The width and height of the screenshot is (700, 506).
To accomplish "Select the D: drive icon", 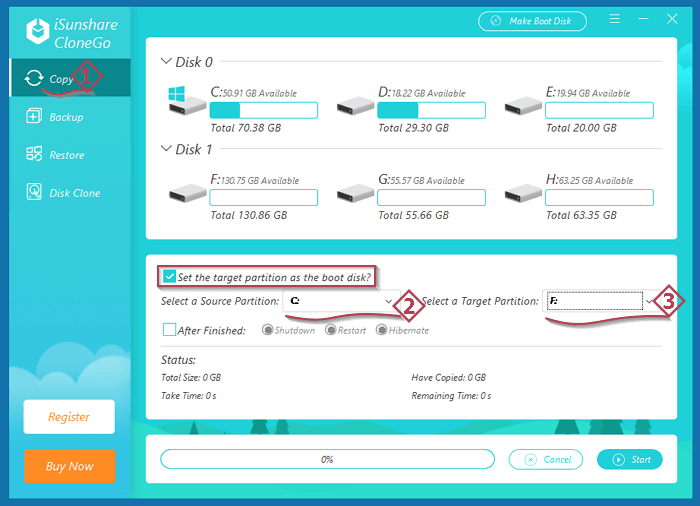I will pos(355,106).
